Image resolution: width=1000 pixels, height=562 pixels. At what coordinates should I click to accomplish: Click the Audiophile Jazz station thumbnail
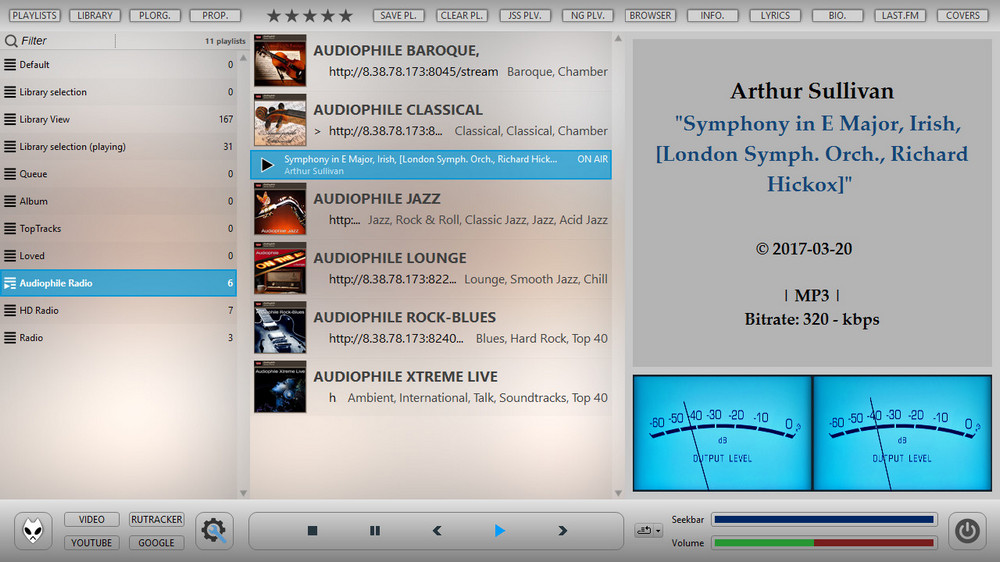click(280, 209)
